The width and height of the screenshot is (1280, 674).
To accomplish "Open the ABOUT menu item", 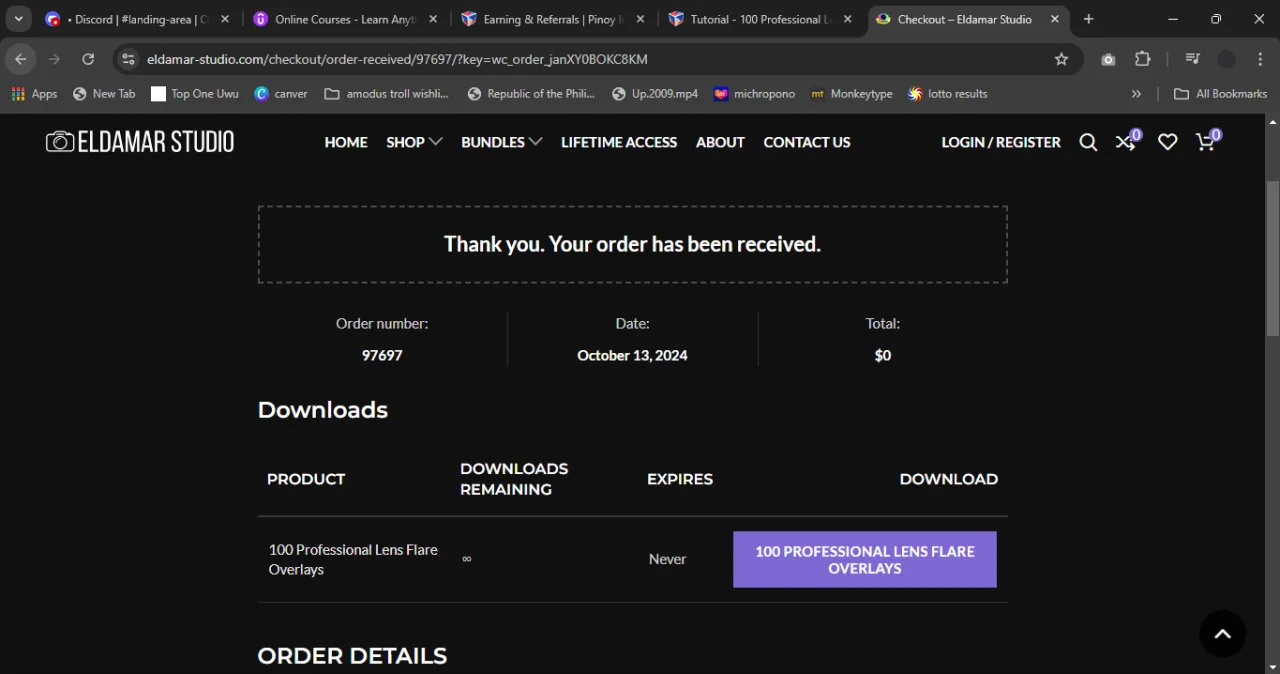I will (720, 142).
